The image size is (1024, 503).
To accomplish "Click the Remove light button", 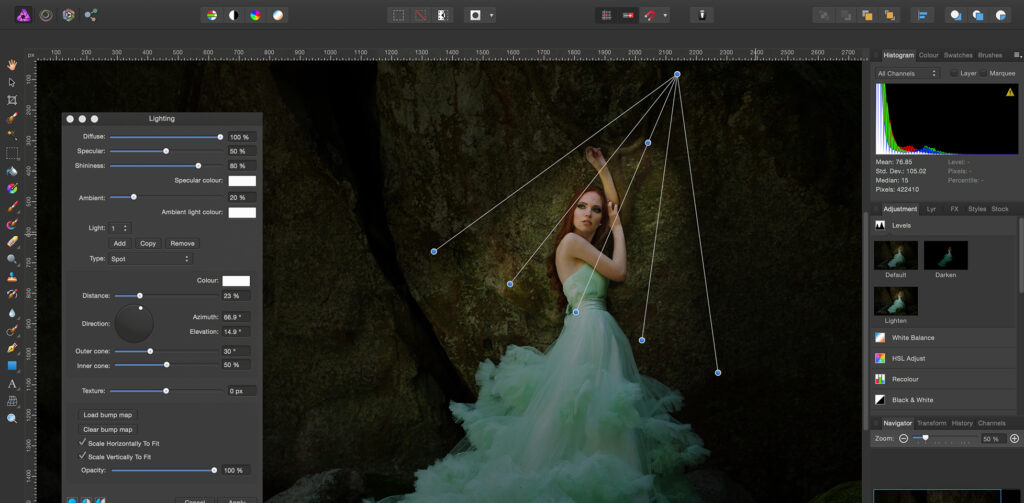I will (182, 243).
